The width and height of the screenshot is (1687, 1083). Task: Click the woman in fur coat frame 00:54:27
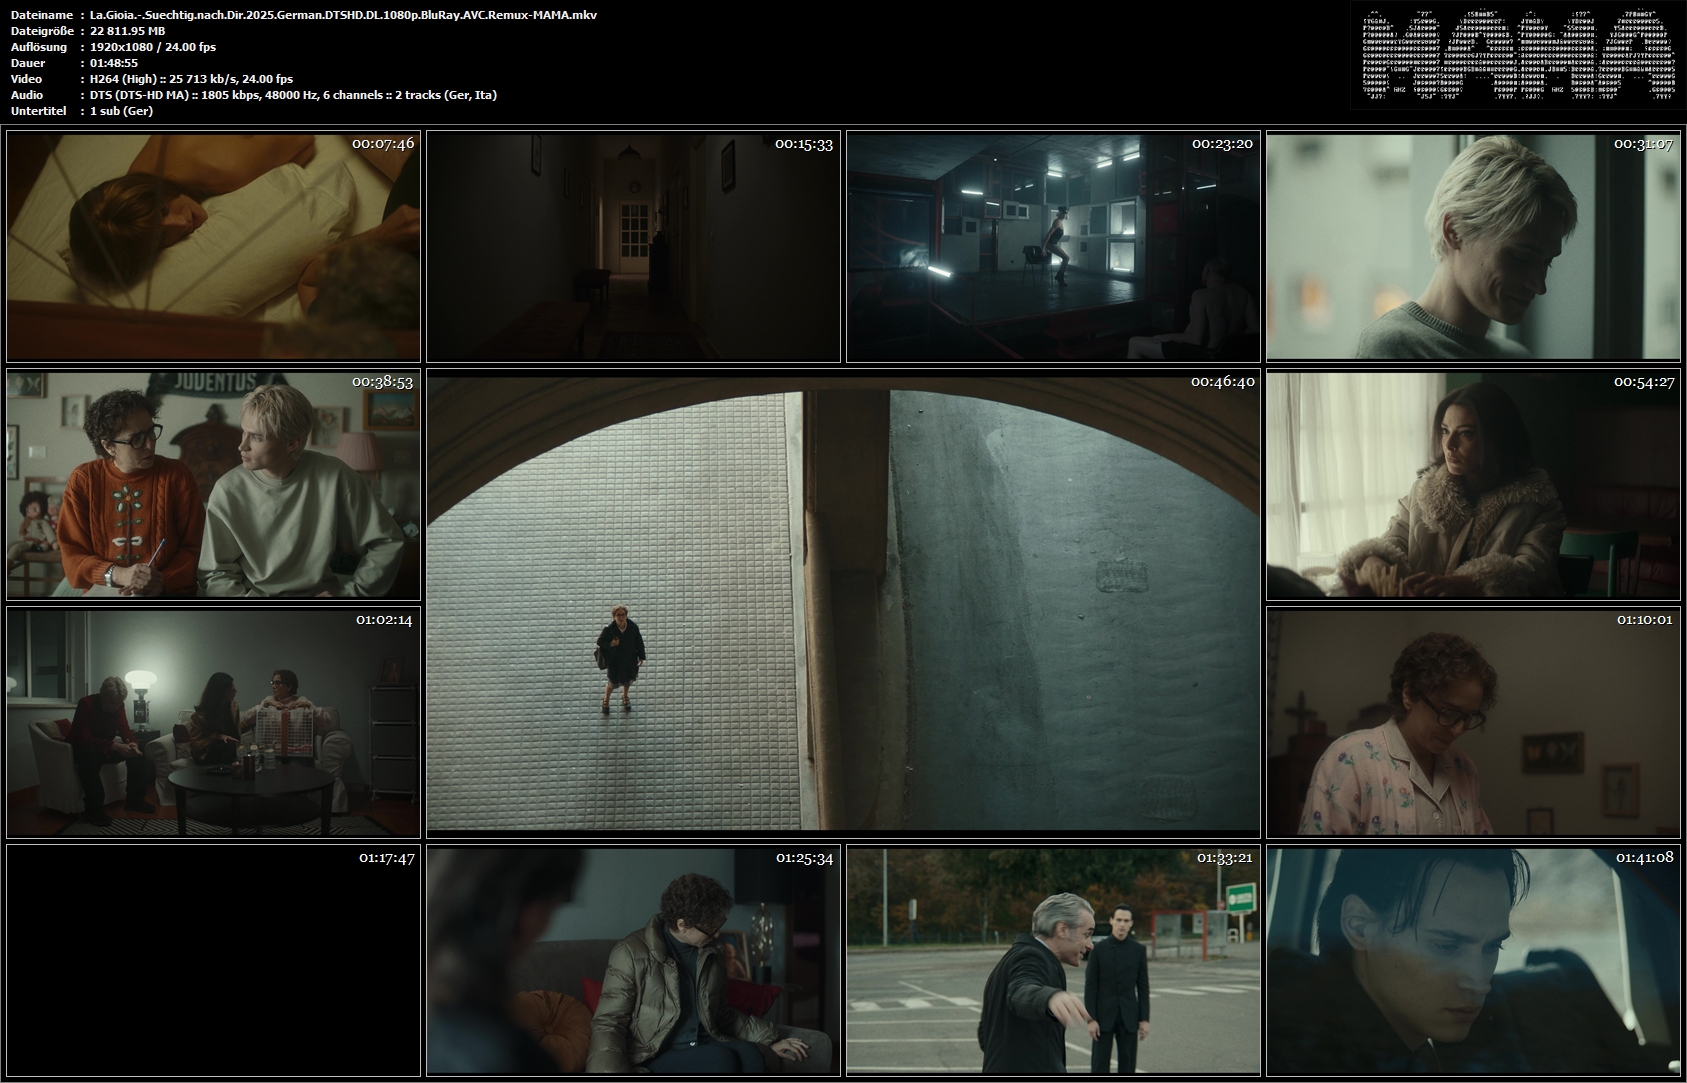(1473, 485)
